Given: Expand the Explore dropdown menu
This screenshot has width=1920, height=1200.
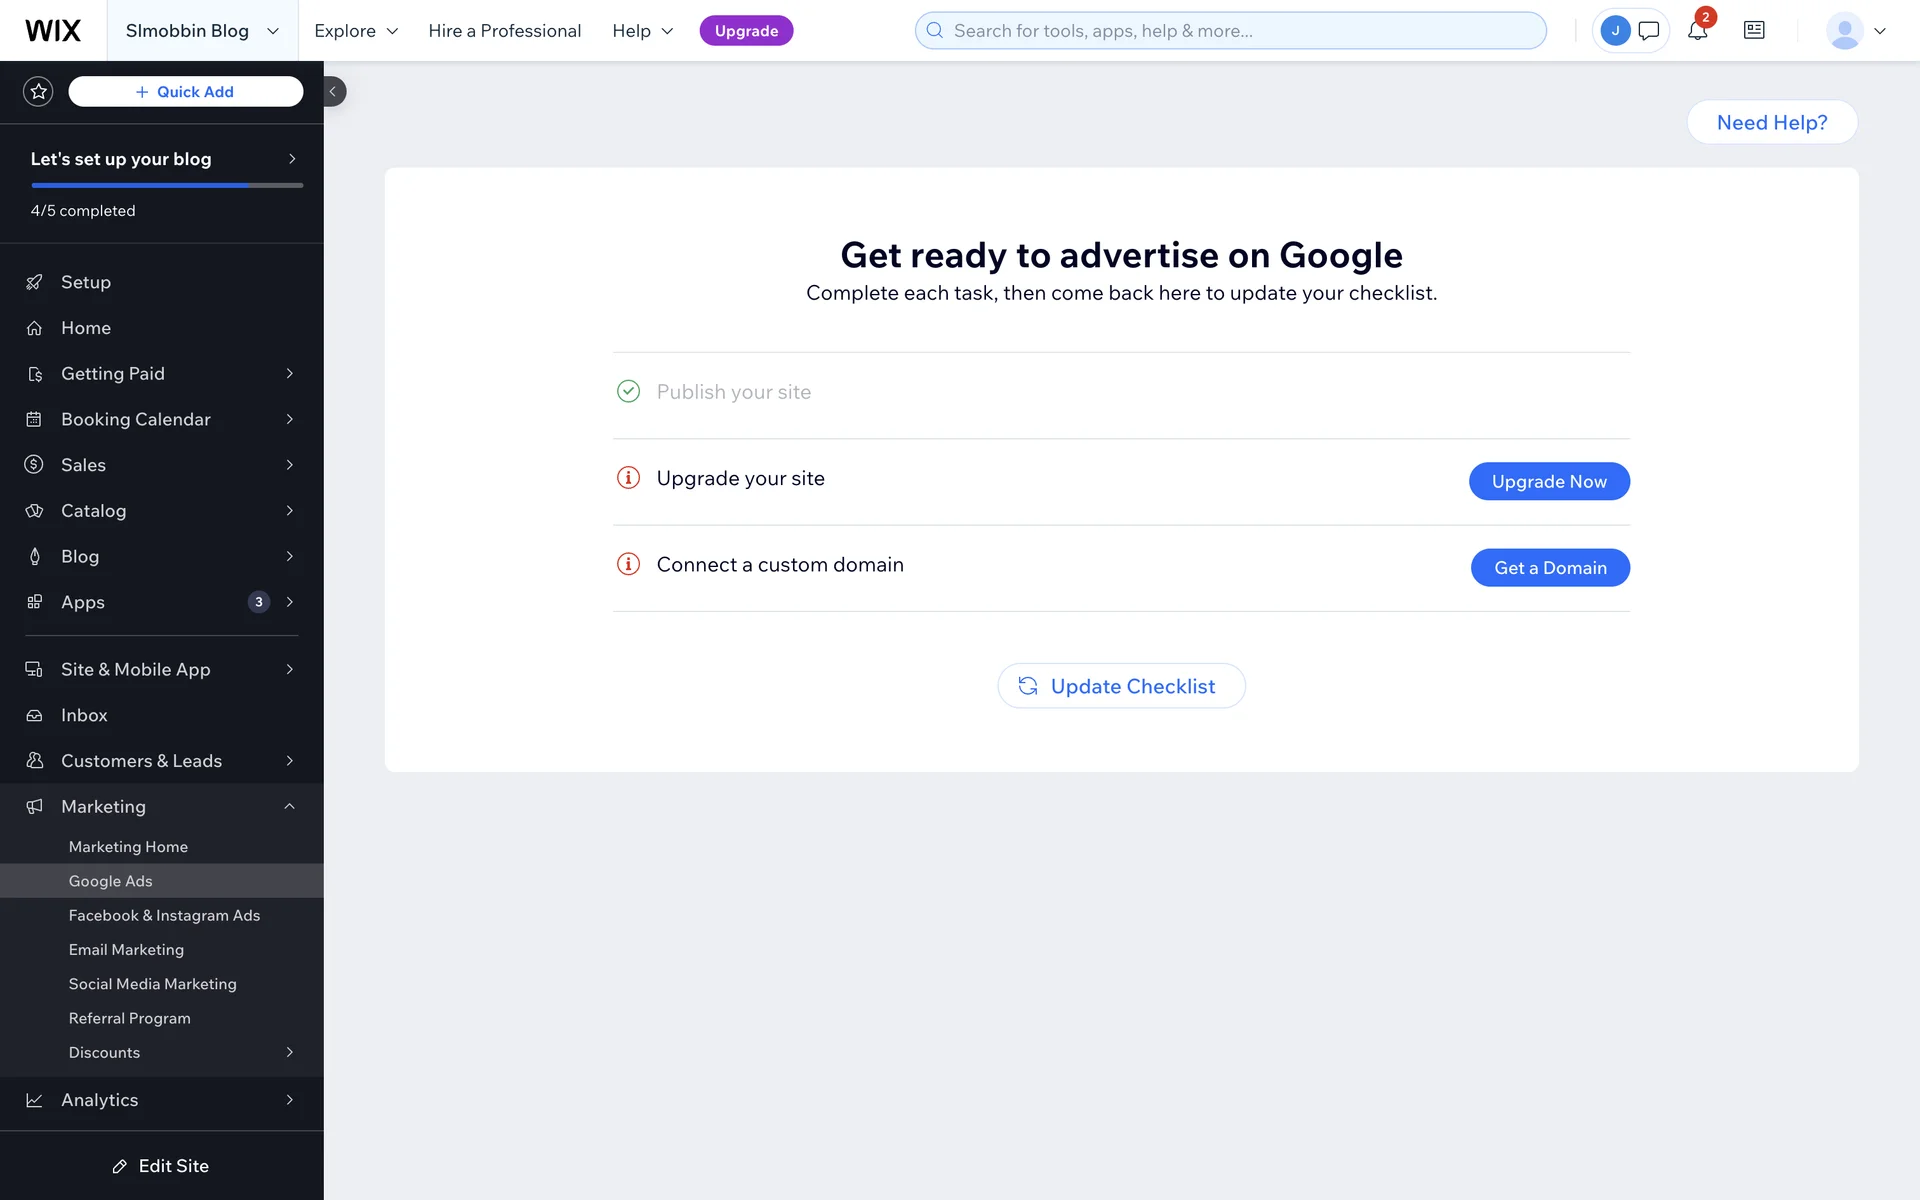Looking at the screenshot, I should [x=356, y=31].
